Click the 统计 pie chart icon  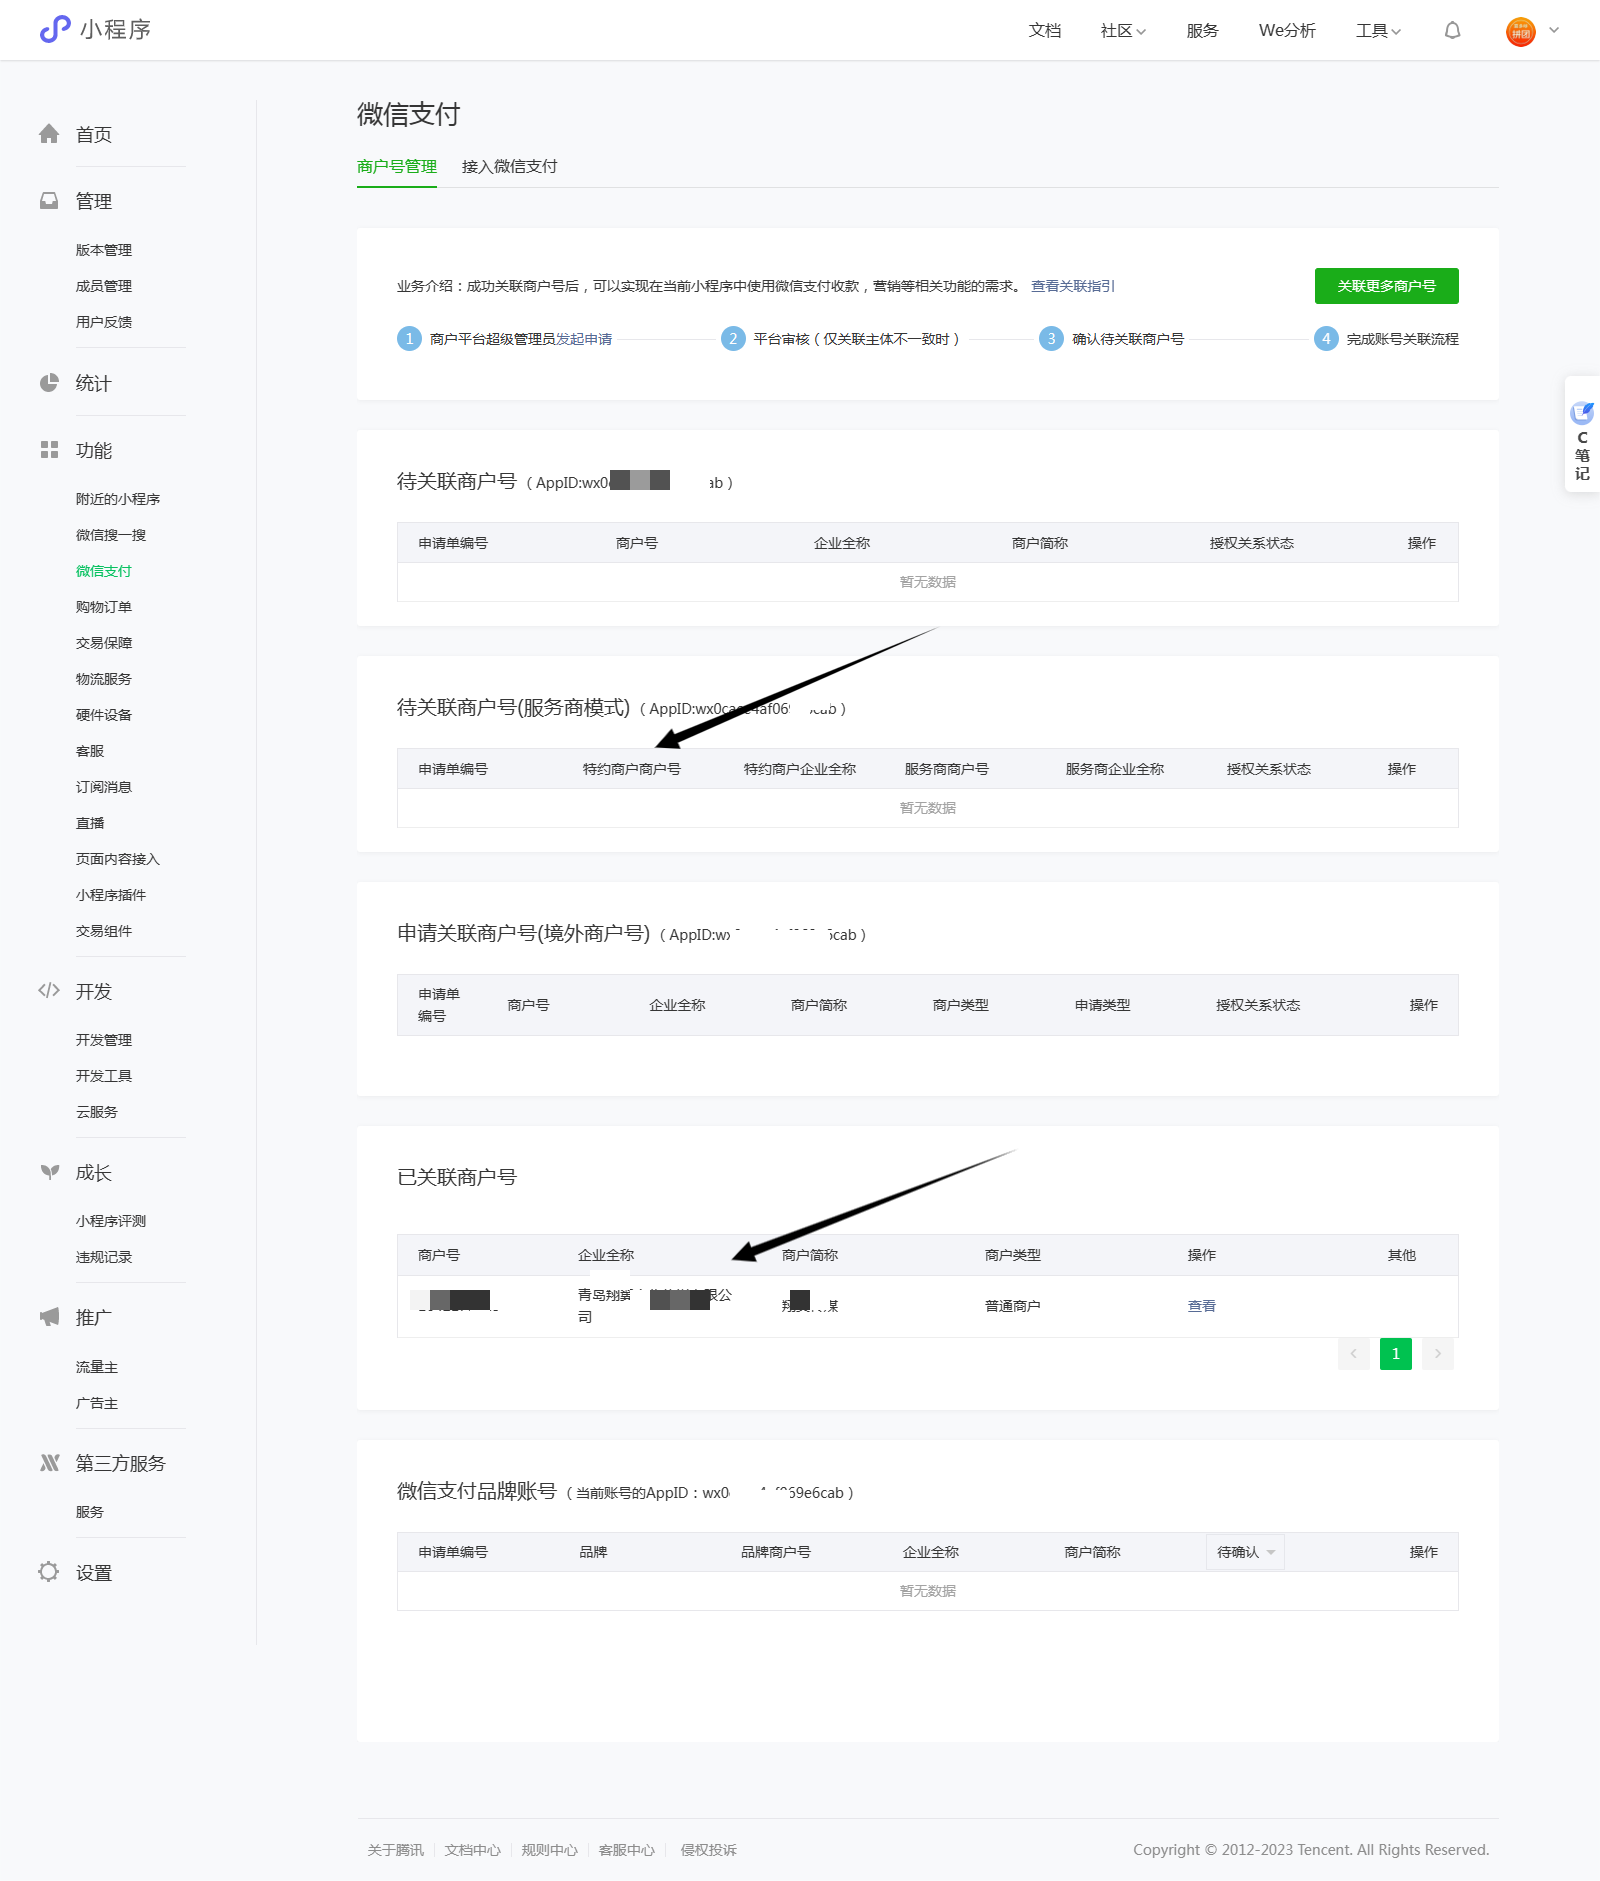[x=49, y=383]
